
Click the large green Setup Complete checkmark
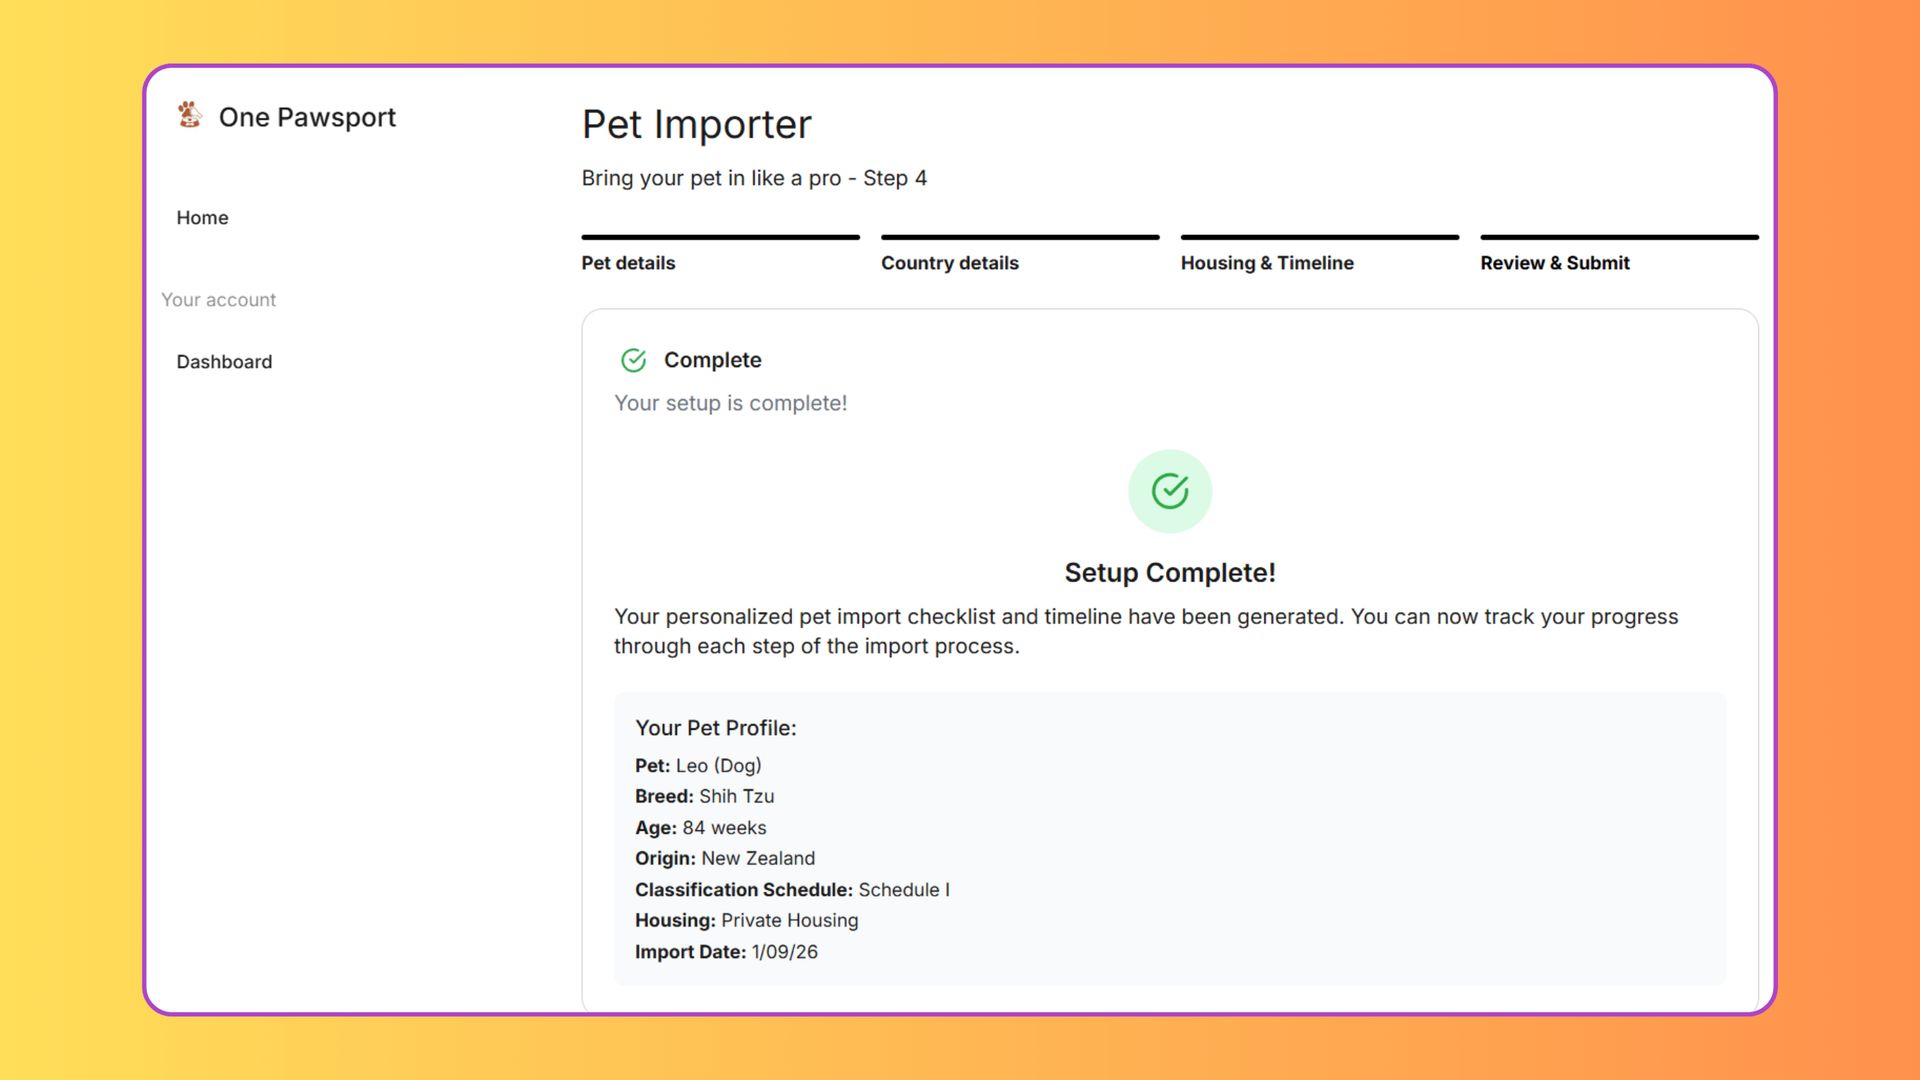[1169, 491]
